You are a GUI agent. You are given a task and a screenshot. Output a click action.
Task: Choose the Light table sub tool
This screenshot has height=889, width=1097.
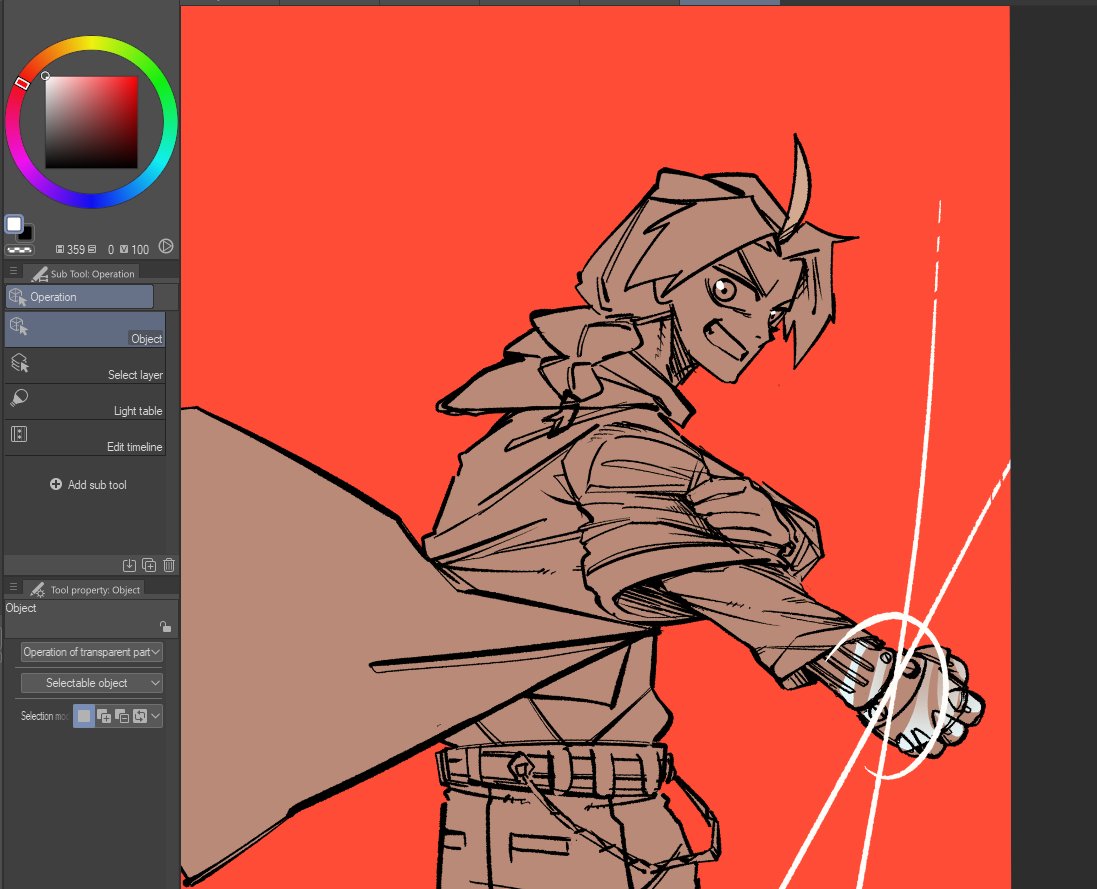tap(85, 402)
